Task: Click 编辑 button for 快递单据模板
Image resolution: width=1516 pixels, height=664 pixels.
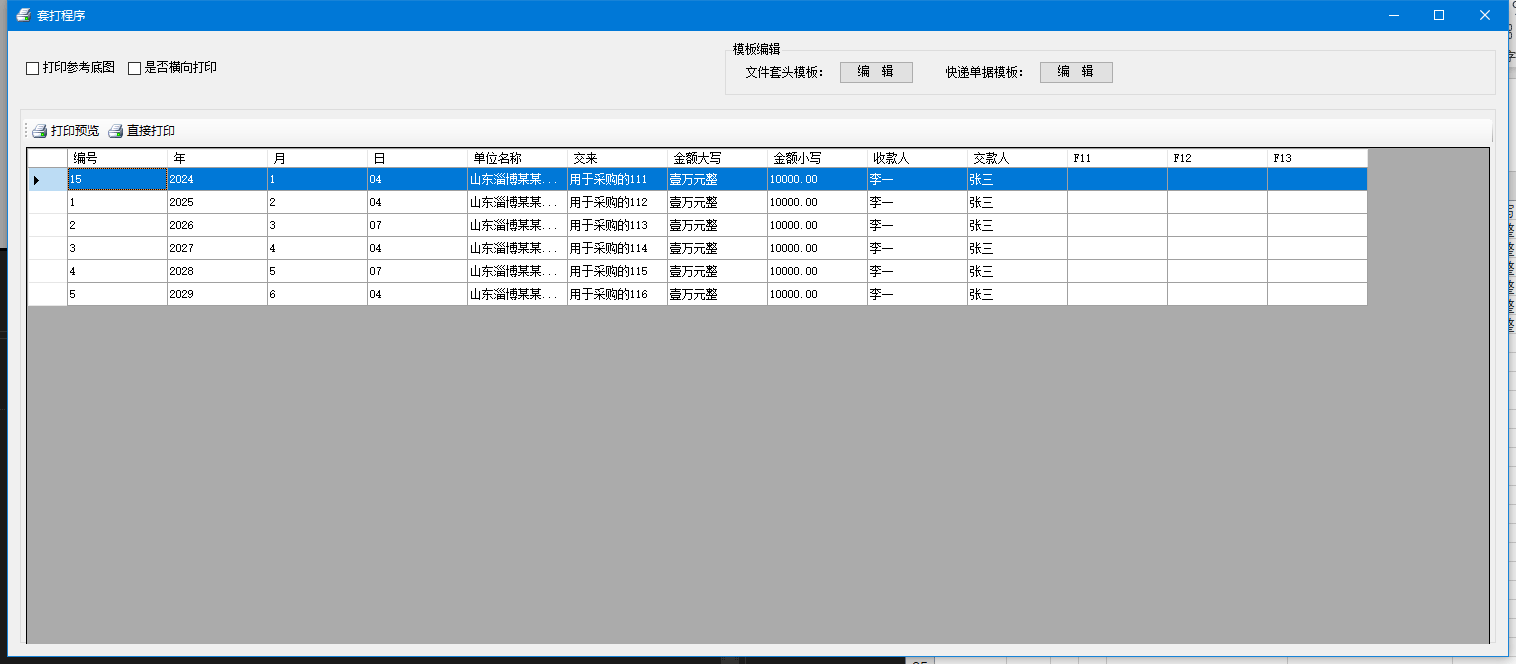Action: tap(1076, 72)
